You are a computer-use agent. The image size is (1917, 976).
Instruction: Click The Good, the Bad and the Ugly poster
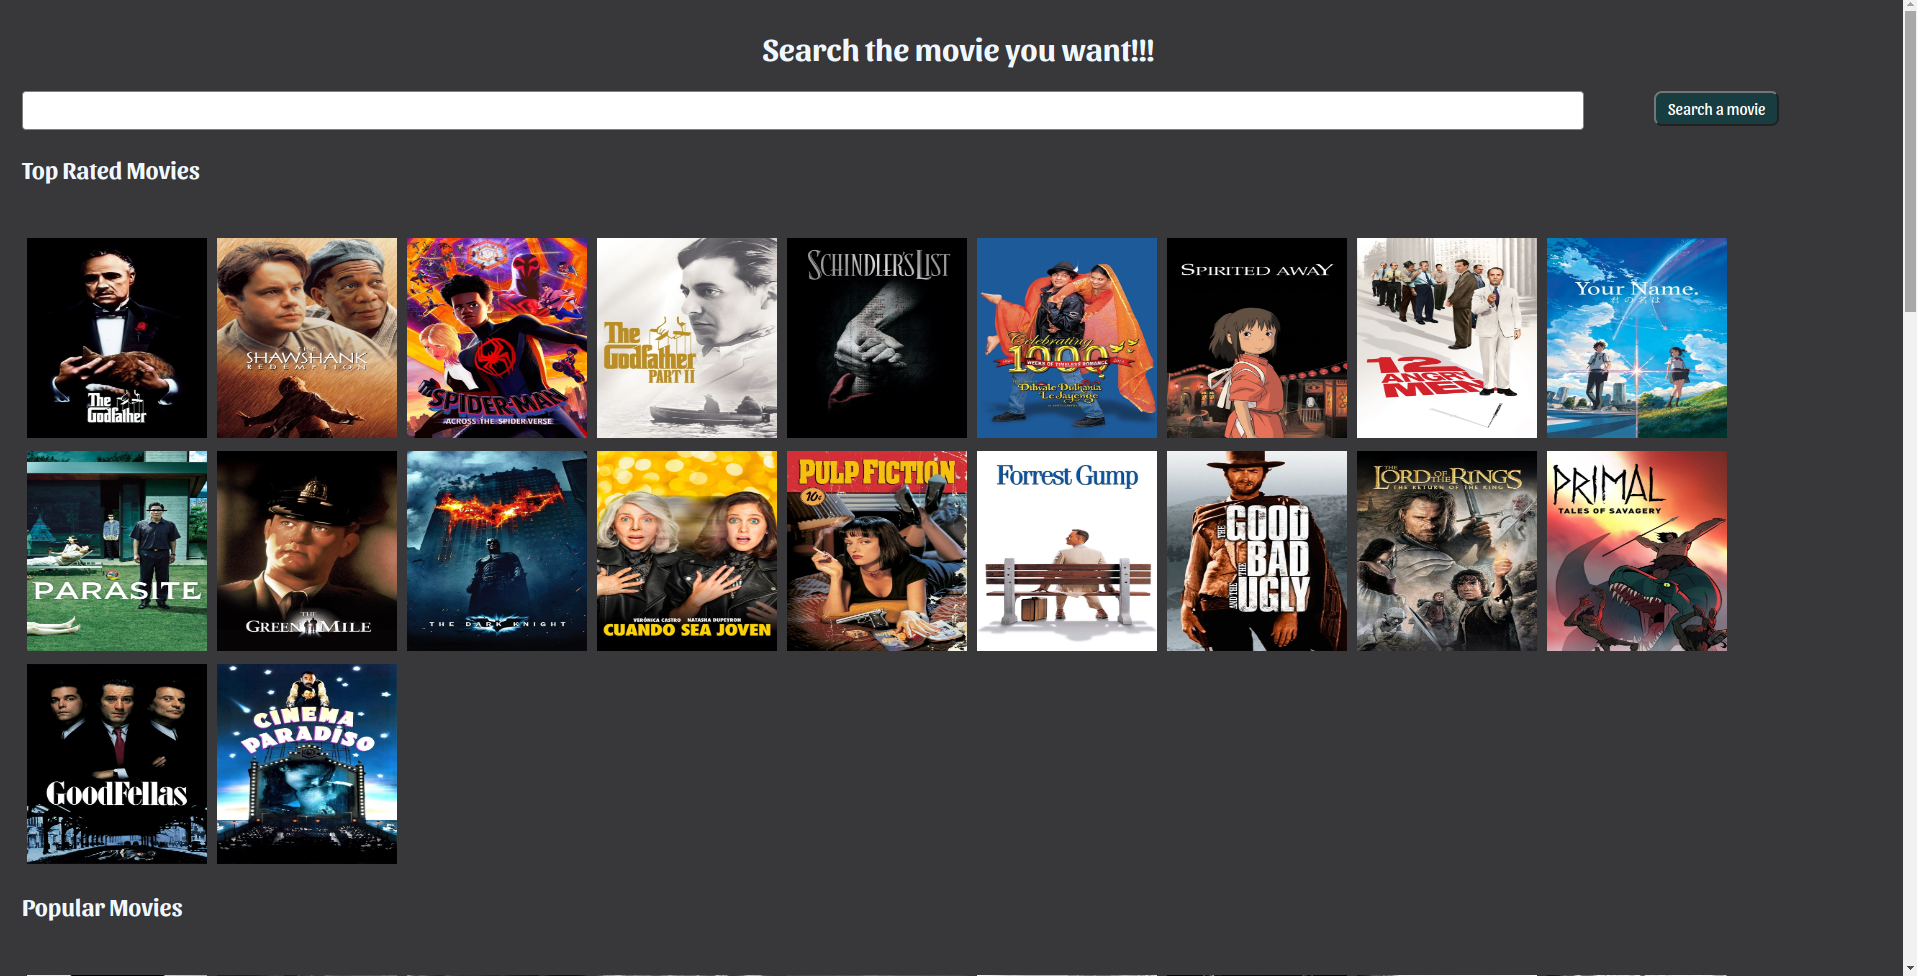1257,551
